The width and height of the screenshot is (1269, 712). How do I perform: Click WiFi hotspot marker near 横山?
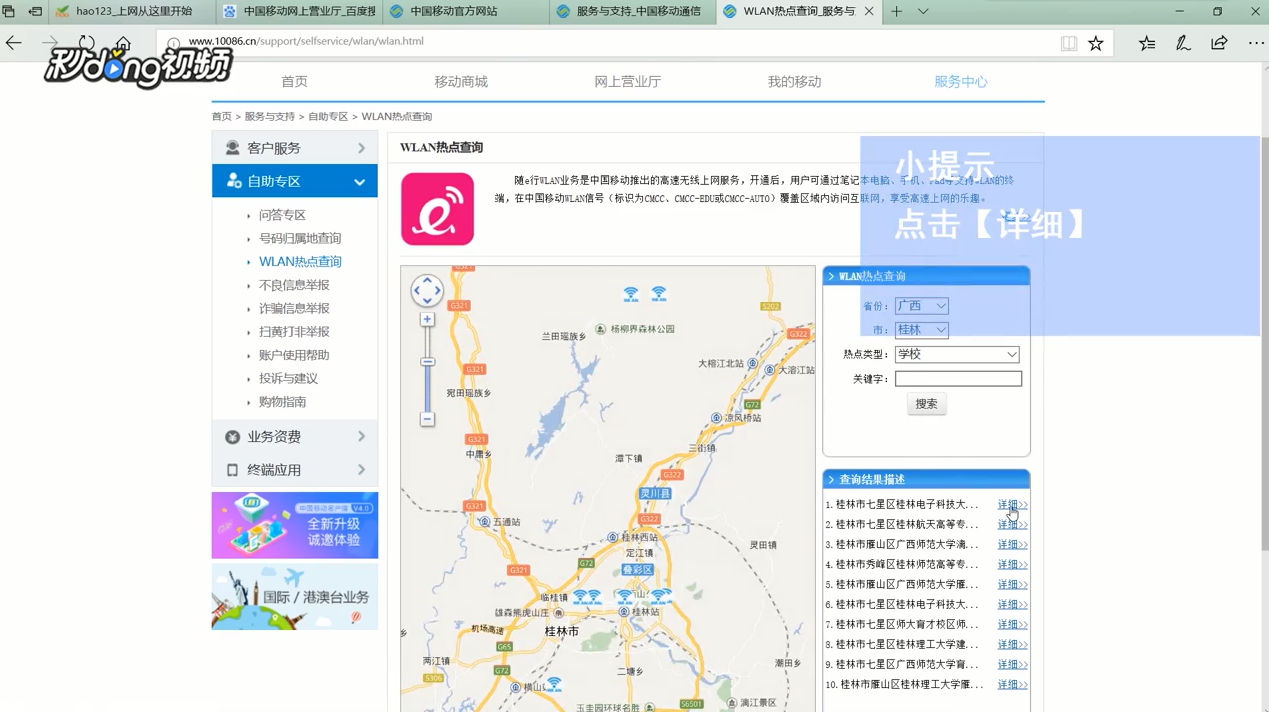pyautogui.click(x=554, y=685)
